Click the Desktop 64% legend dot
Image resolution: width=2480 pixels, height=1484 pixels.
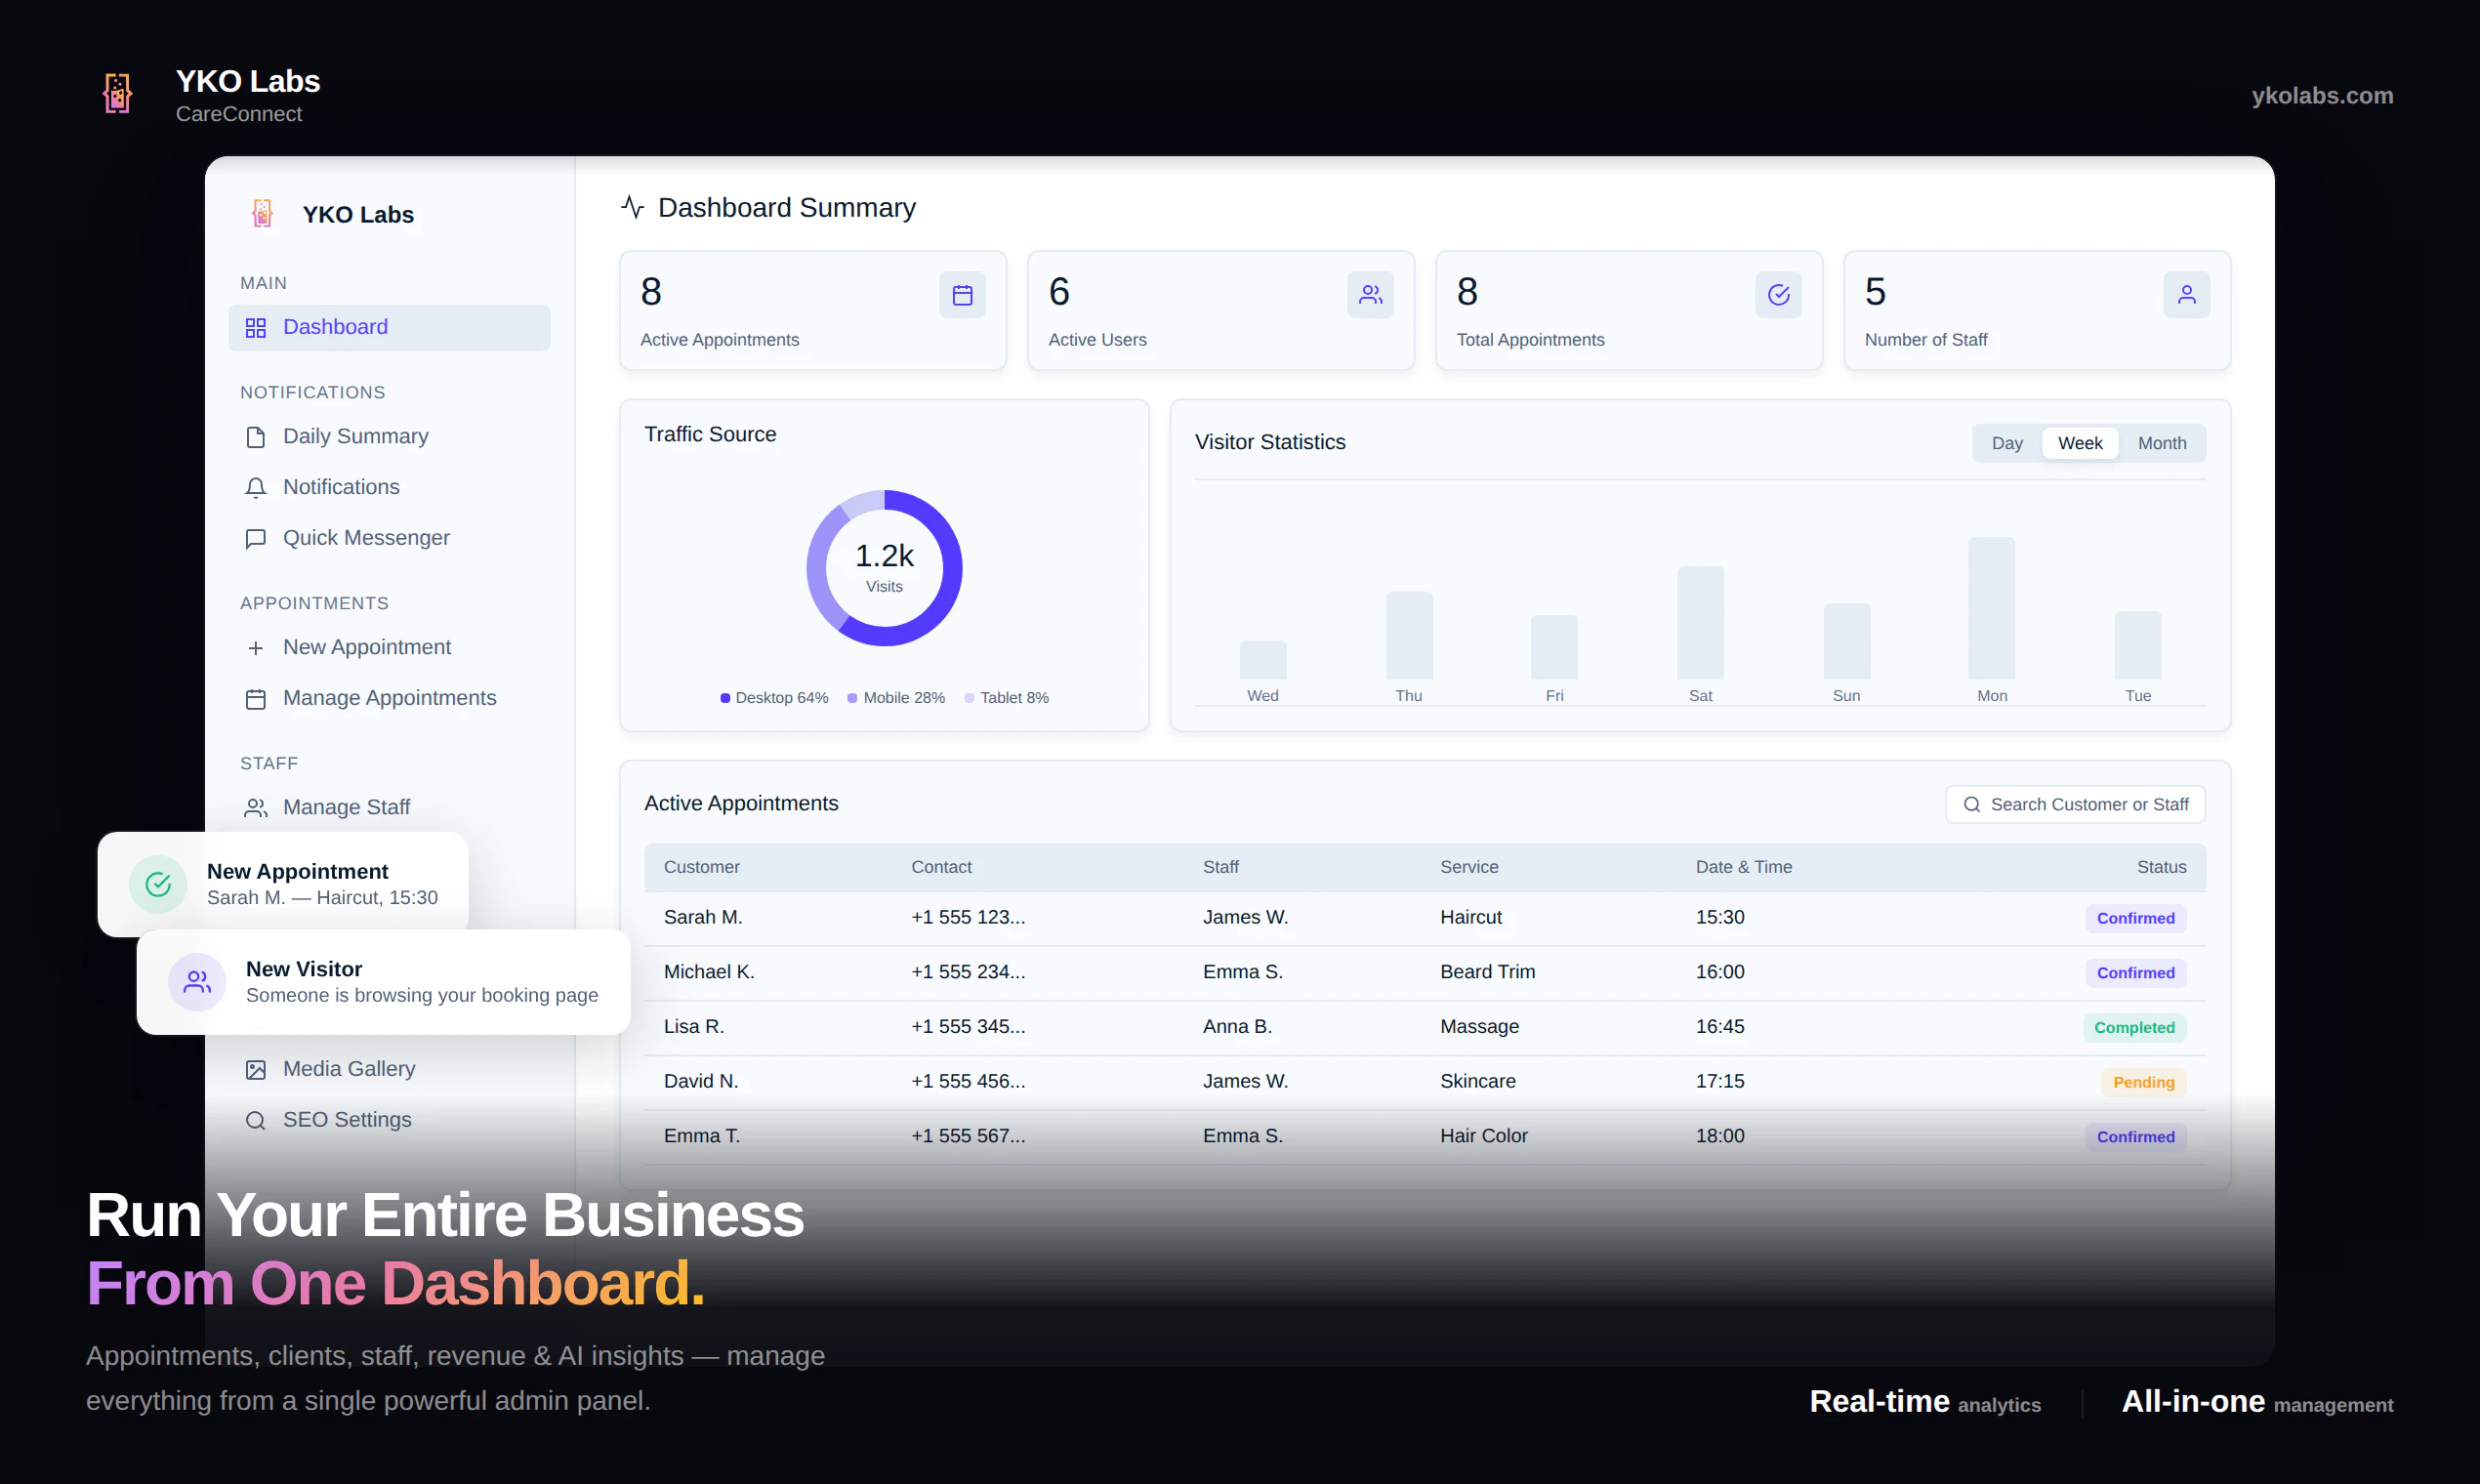(725, 698)
